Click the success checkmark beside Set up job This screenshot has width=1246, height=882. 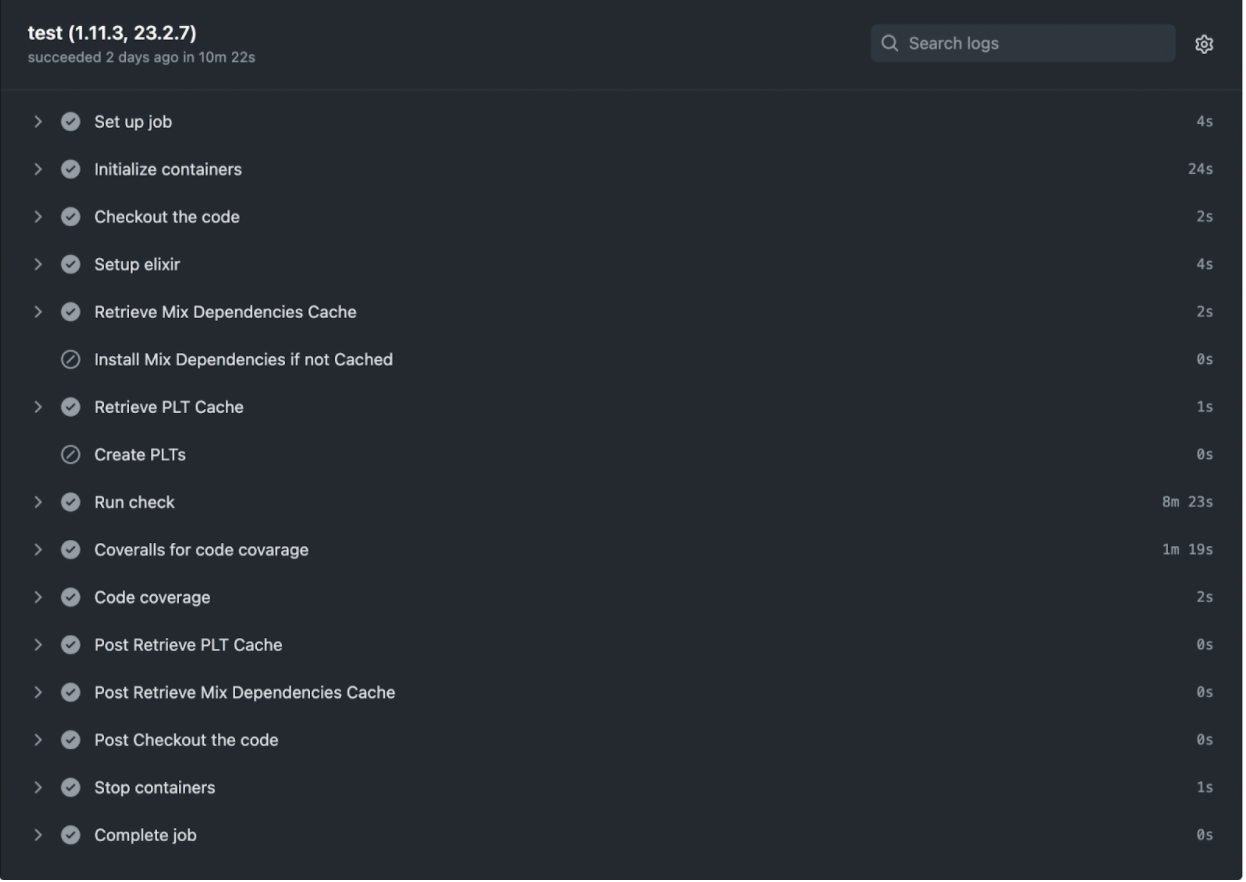tap(70, 122)
